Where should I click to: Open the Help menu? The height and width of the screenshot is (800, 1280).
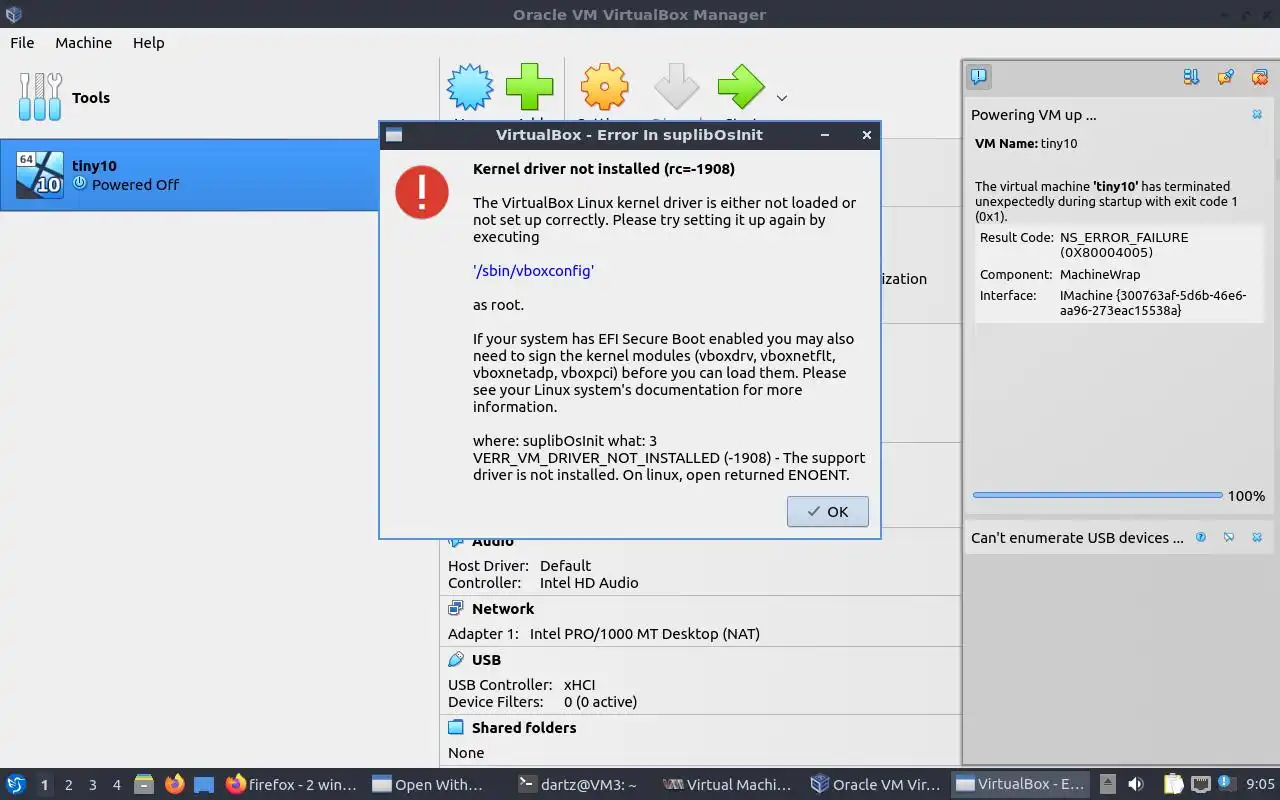[x=149, y=43]
